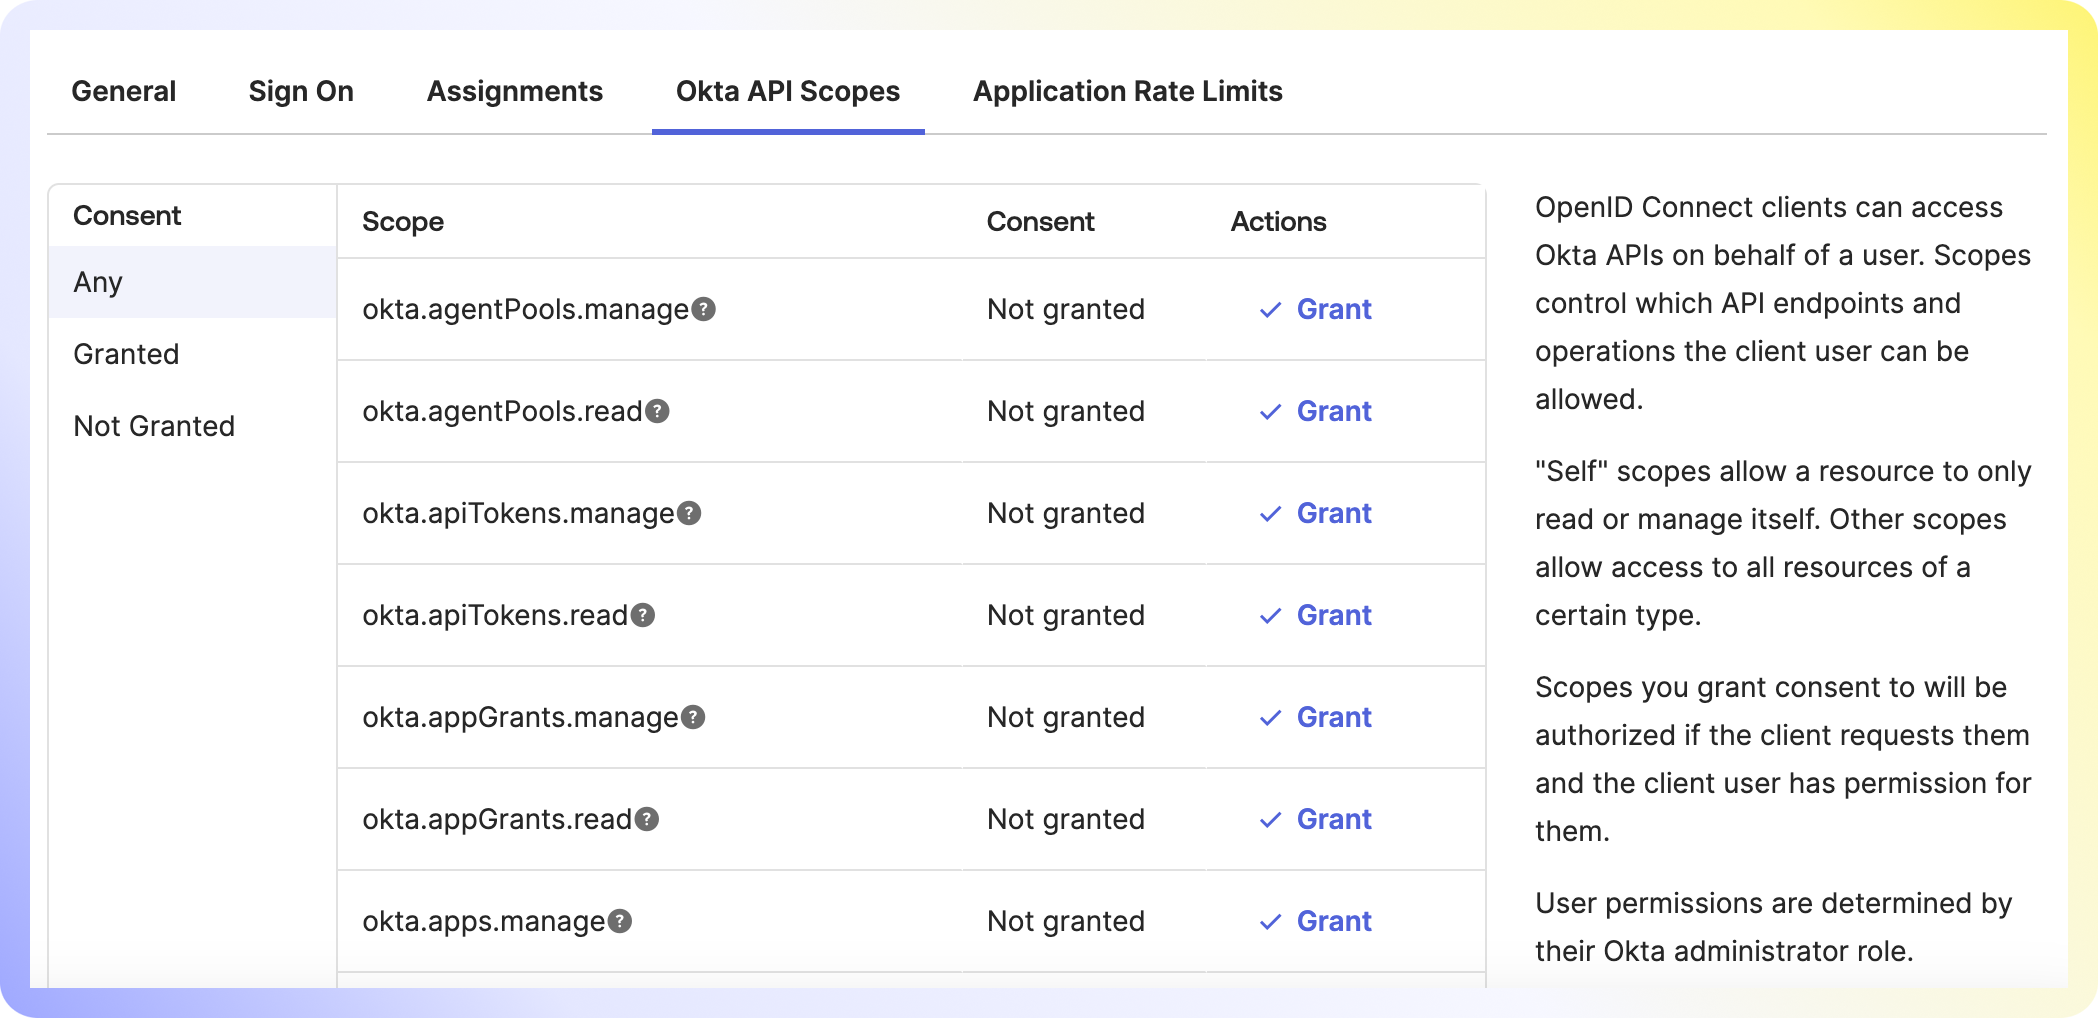The image size is (2098, 1018).
Task: Open the Application Rate Limits tab
Action: coord(1128,91)
